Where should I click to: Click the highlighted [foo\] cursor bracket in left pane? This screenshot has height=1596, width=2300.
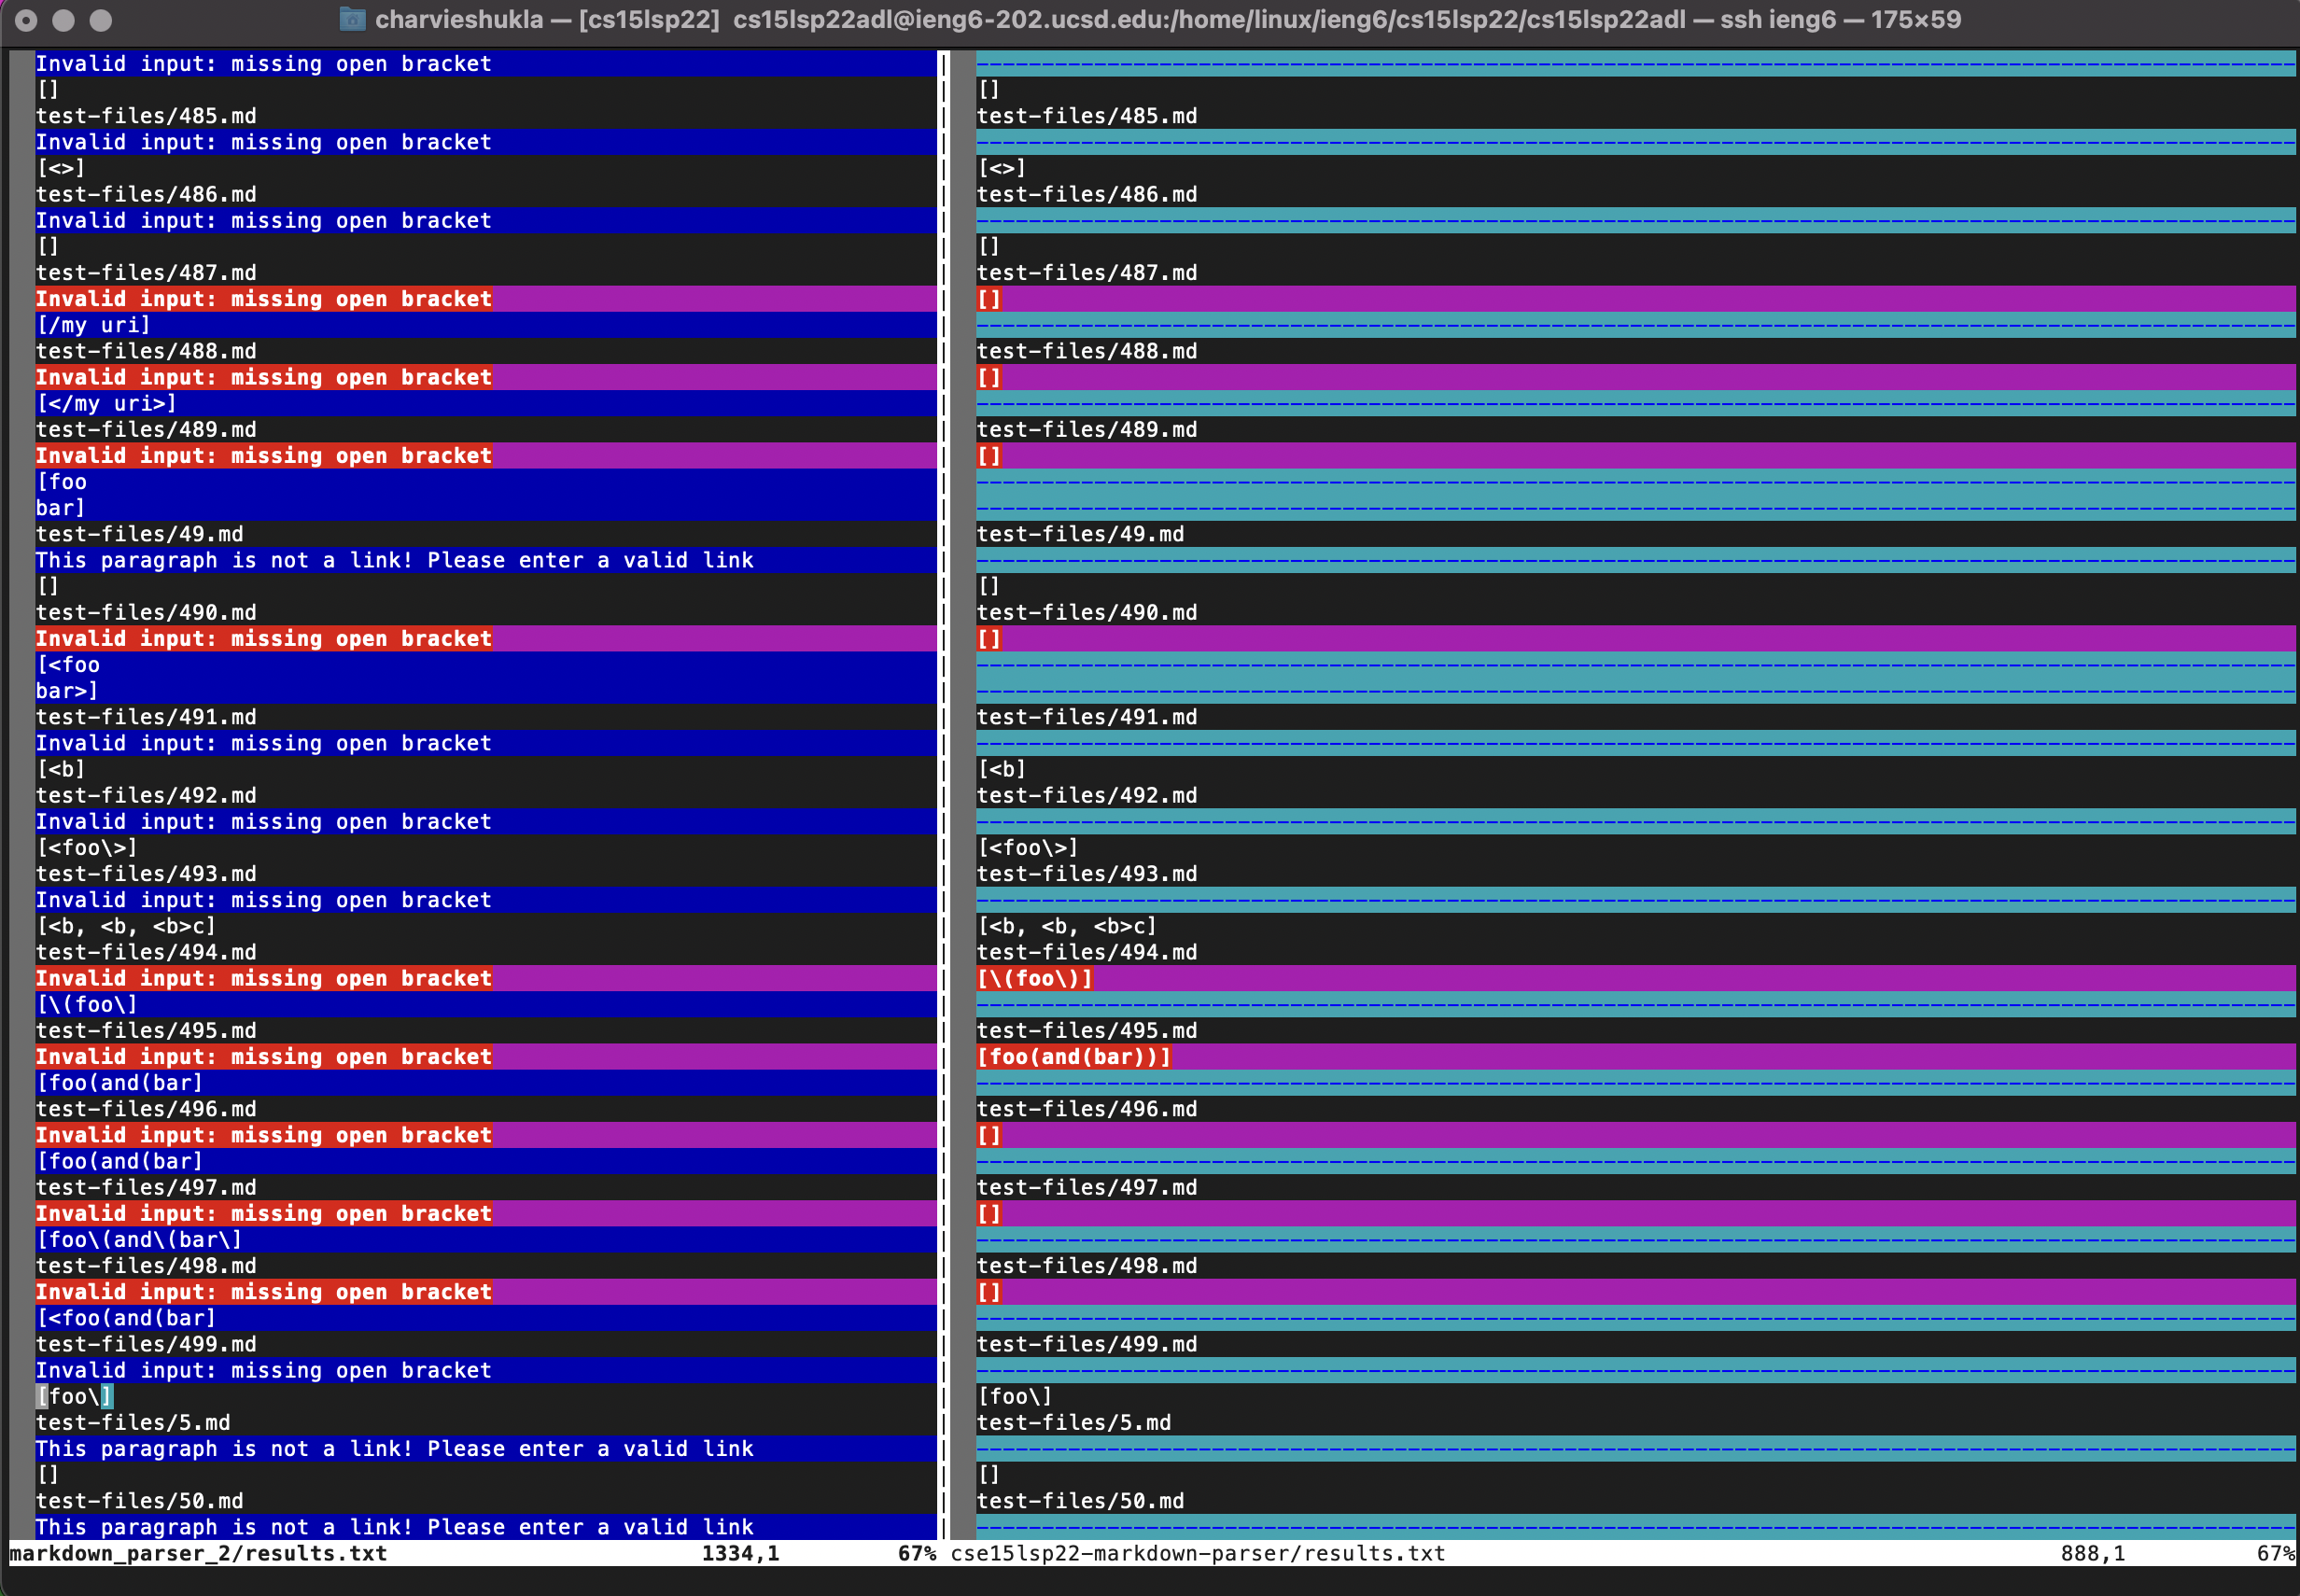tap(42, 1396)
